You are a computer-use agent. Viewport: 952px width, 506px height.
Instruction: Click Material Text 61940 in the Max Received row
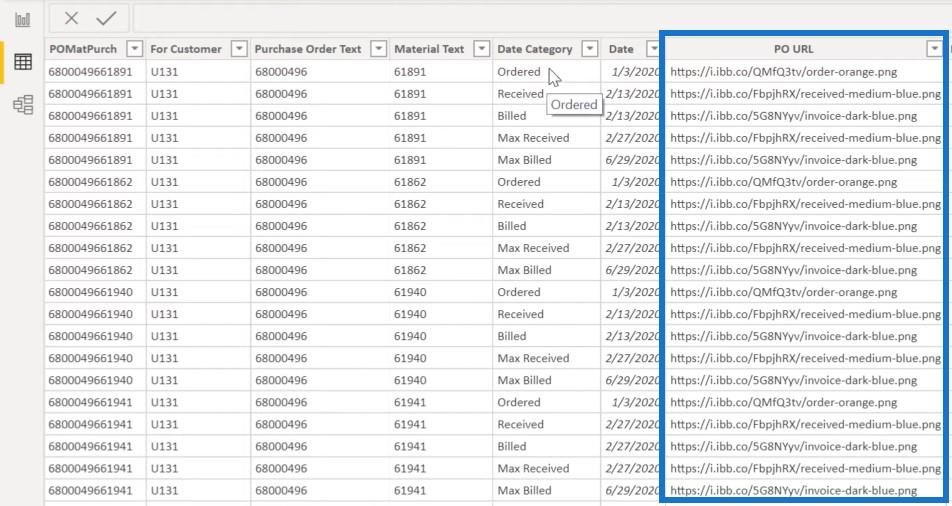410,358
